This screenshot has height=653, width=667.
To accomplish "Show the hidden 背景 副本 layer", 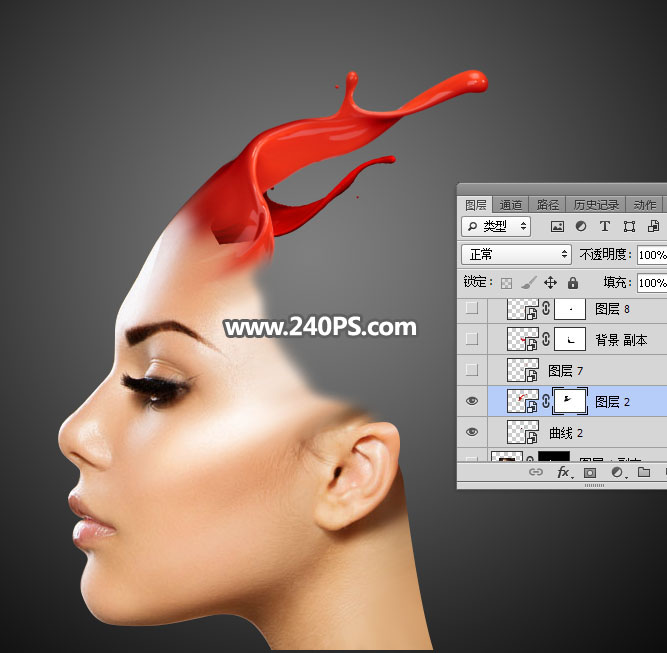I will click(x=472, y=339).
